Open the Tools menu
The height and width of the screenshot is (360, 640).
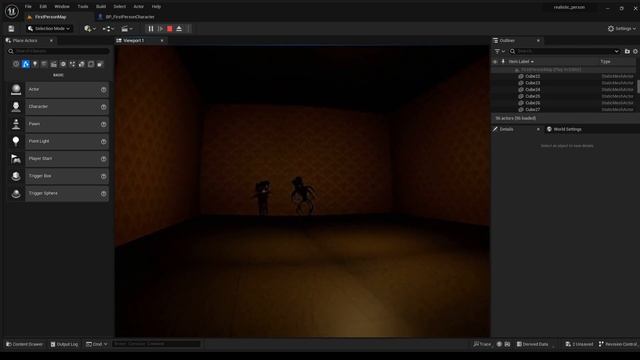click(83, 7)
